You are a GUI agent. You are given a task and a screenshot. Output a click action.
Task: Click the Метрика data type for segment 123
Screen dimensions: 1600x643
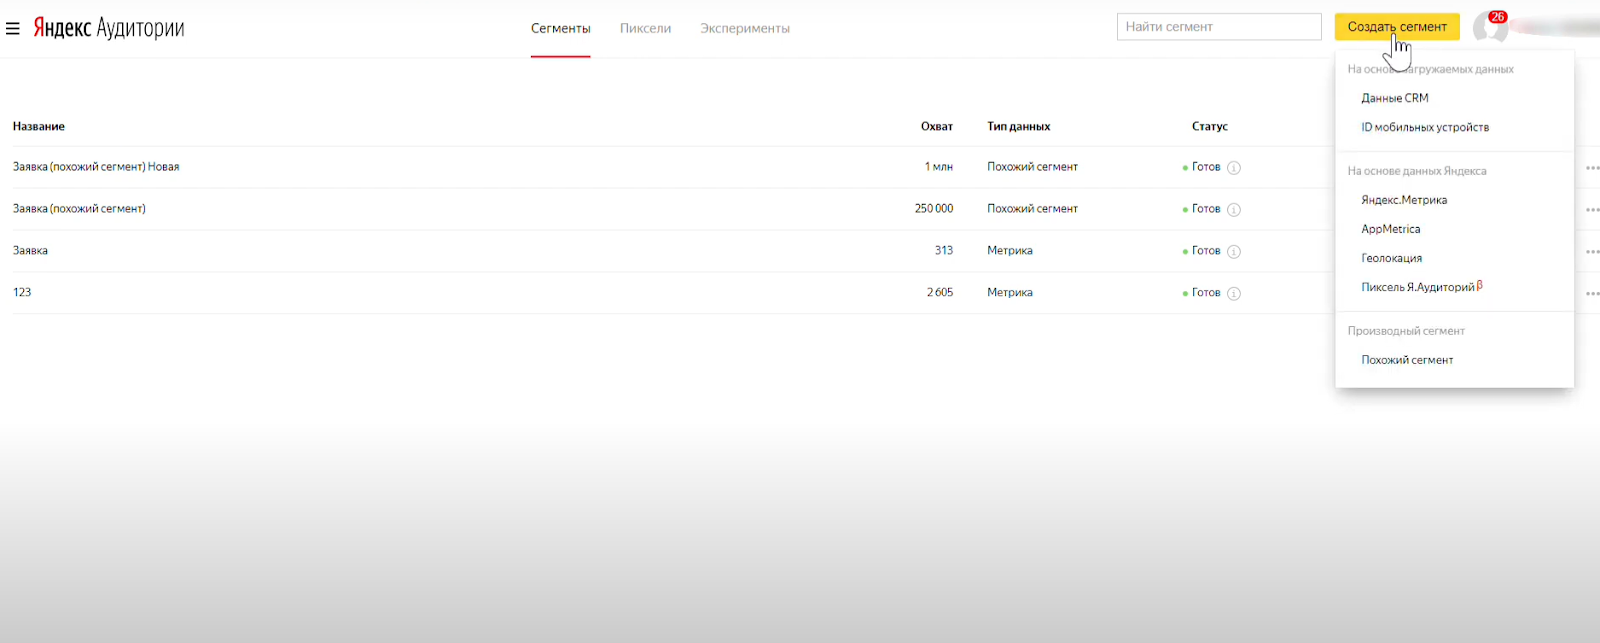pyautogui.click(x=1010, y=293)
